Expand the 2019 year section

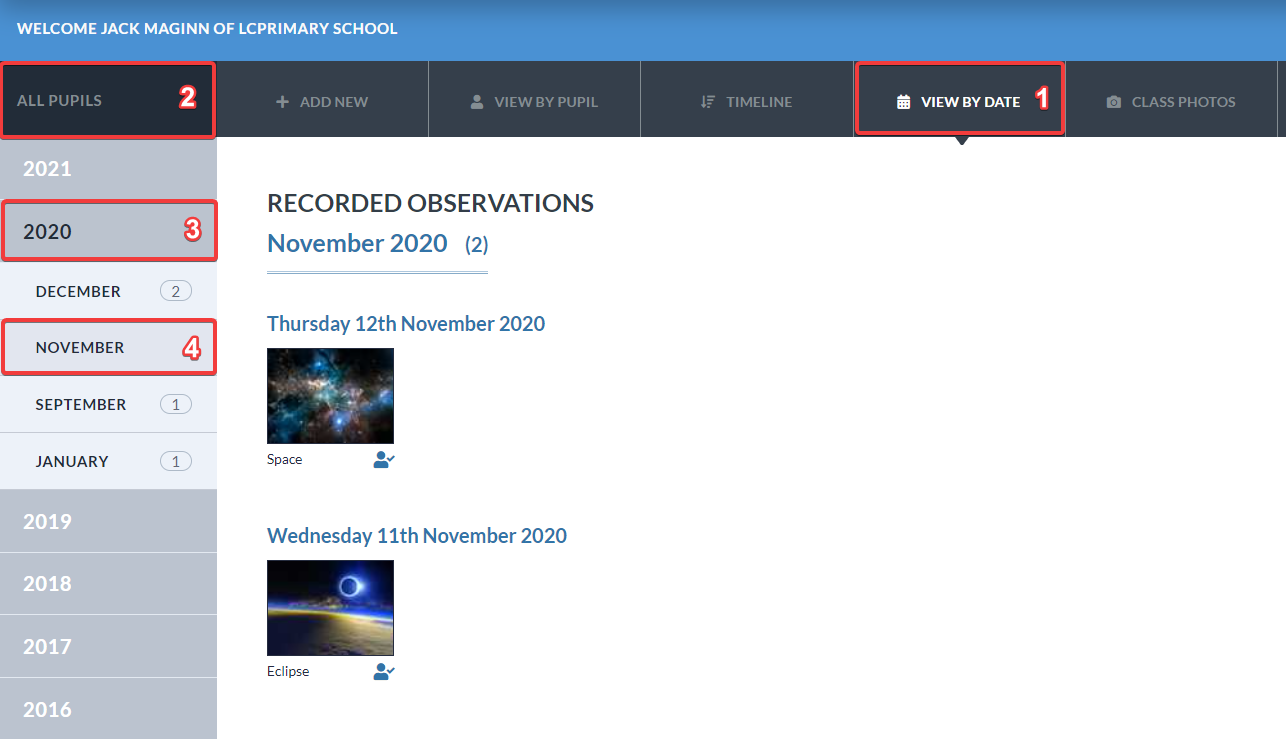[x=108, y=521]
